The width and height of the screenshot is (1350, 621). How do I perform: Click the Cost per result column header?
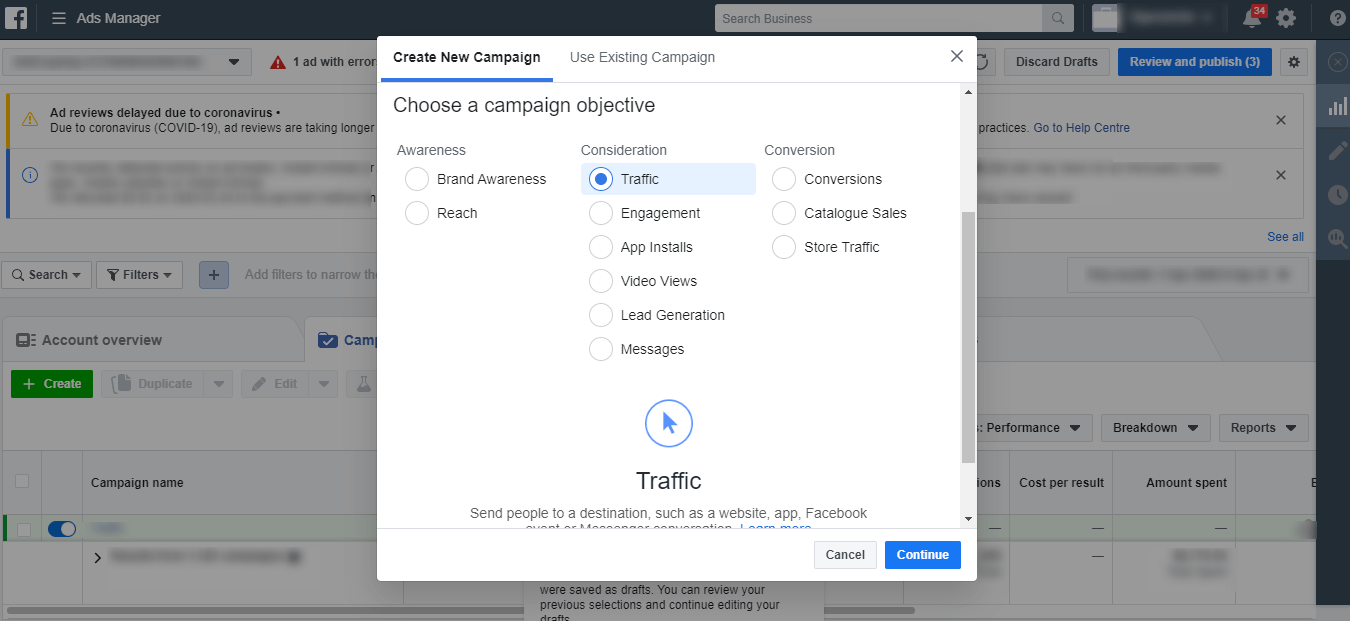coord(1061,483)
